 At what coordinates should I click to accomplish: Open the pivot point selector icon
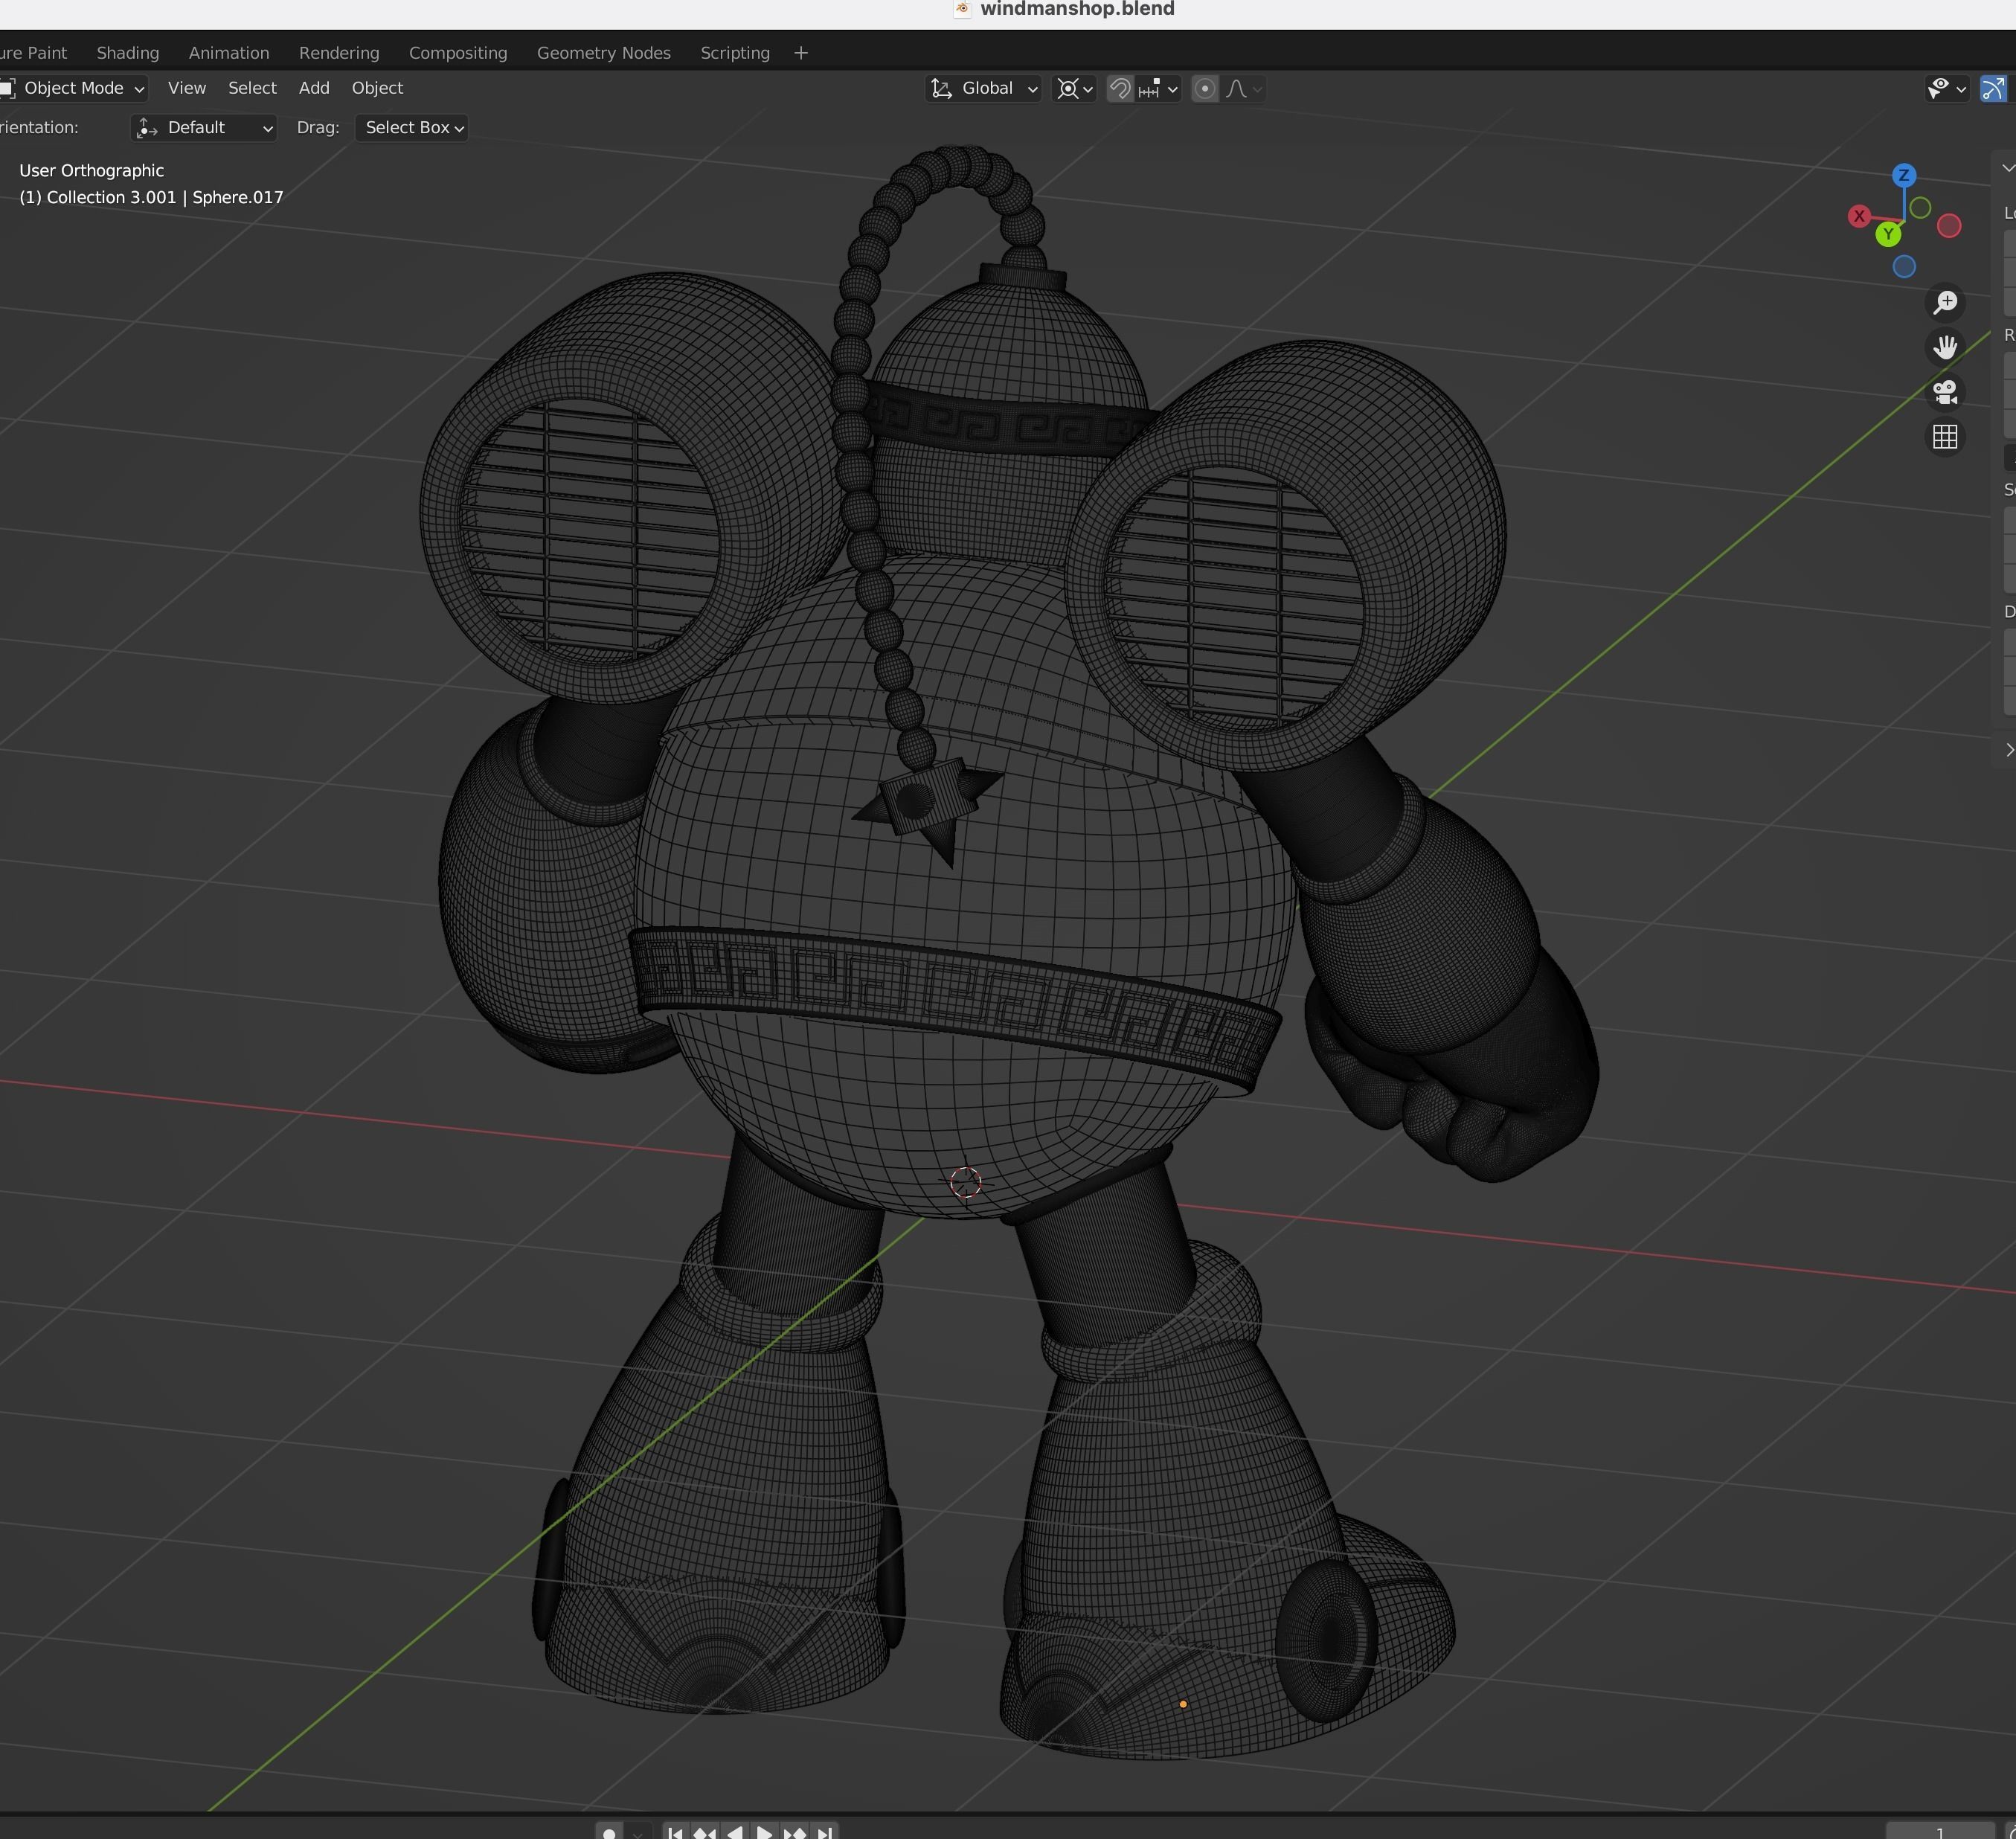pos(1076,89)
